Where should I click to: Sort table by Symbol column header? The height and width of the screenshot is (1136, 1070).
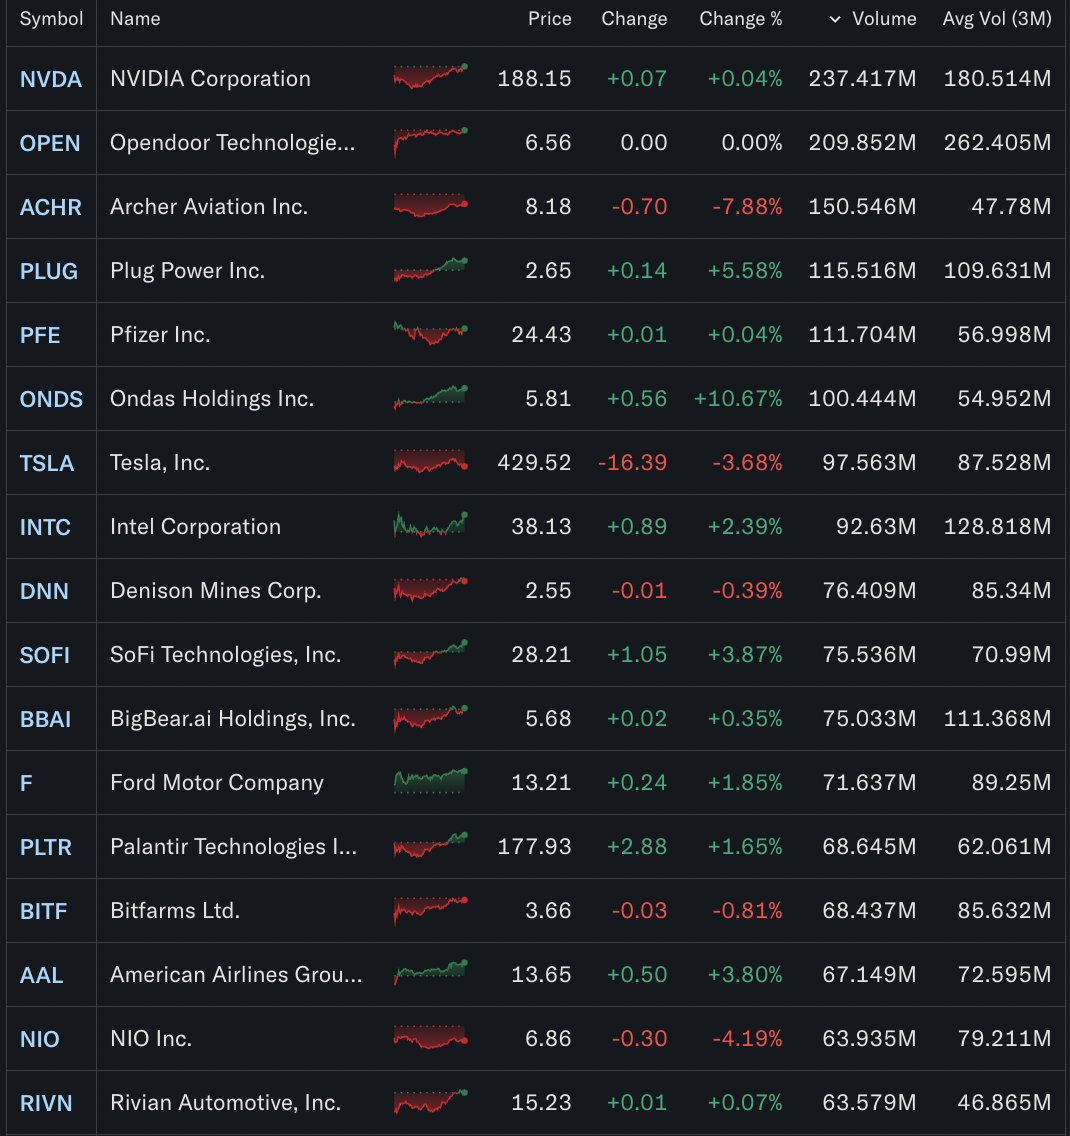click(x=51, y=19)
